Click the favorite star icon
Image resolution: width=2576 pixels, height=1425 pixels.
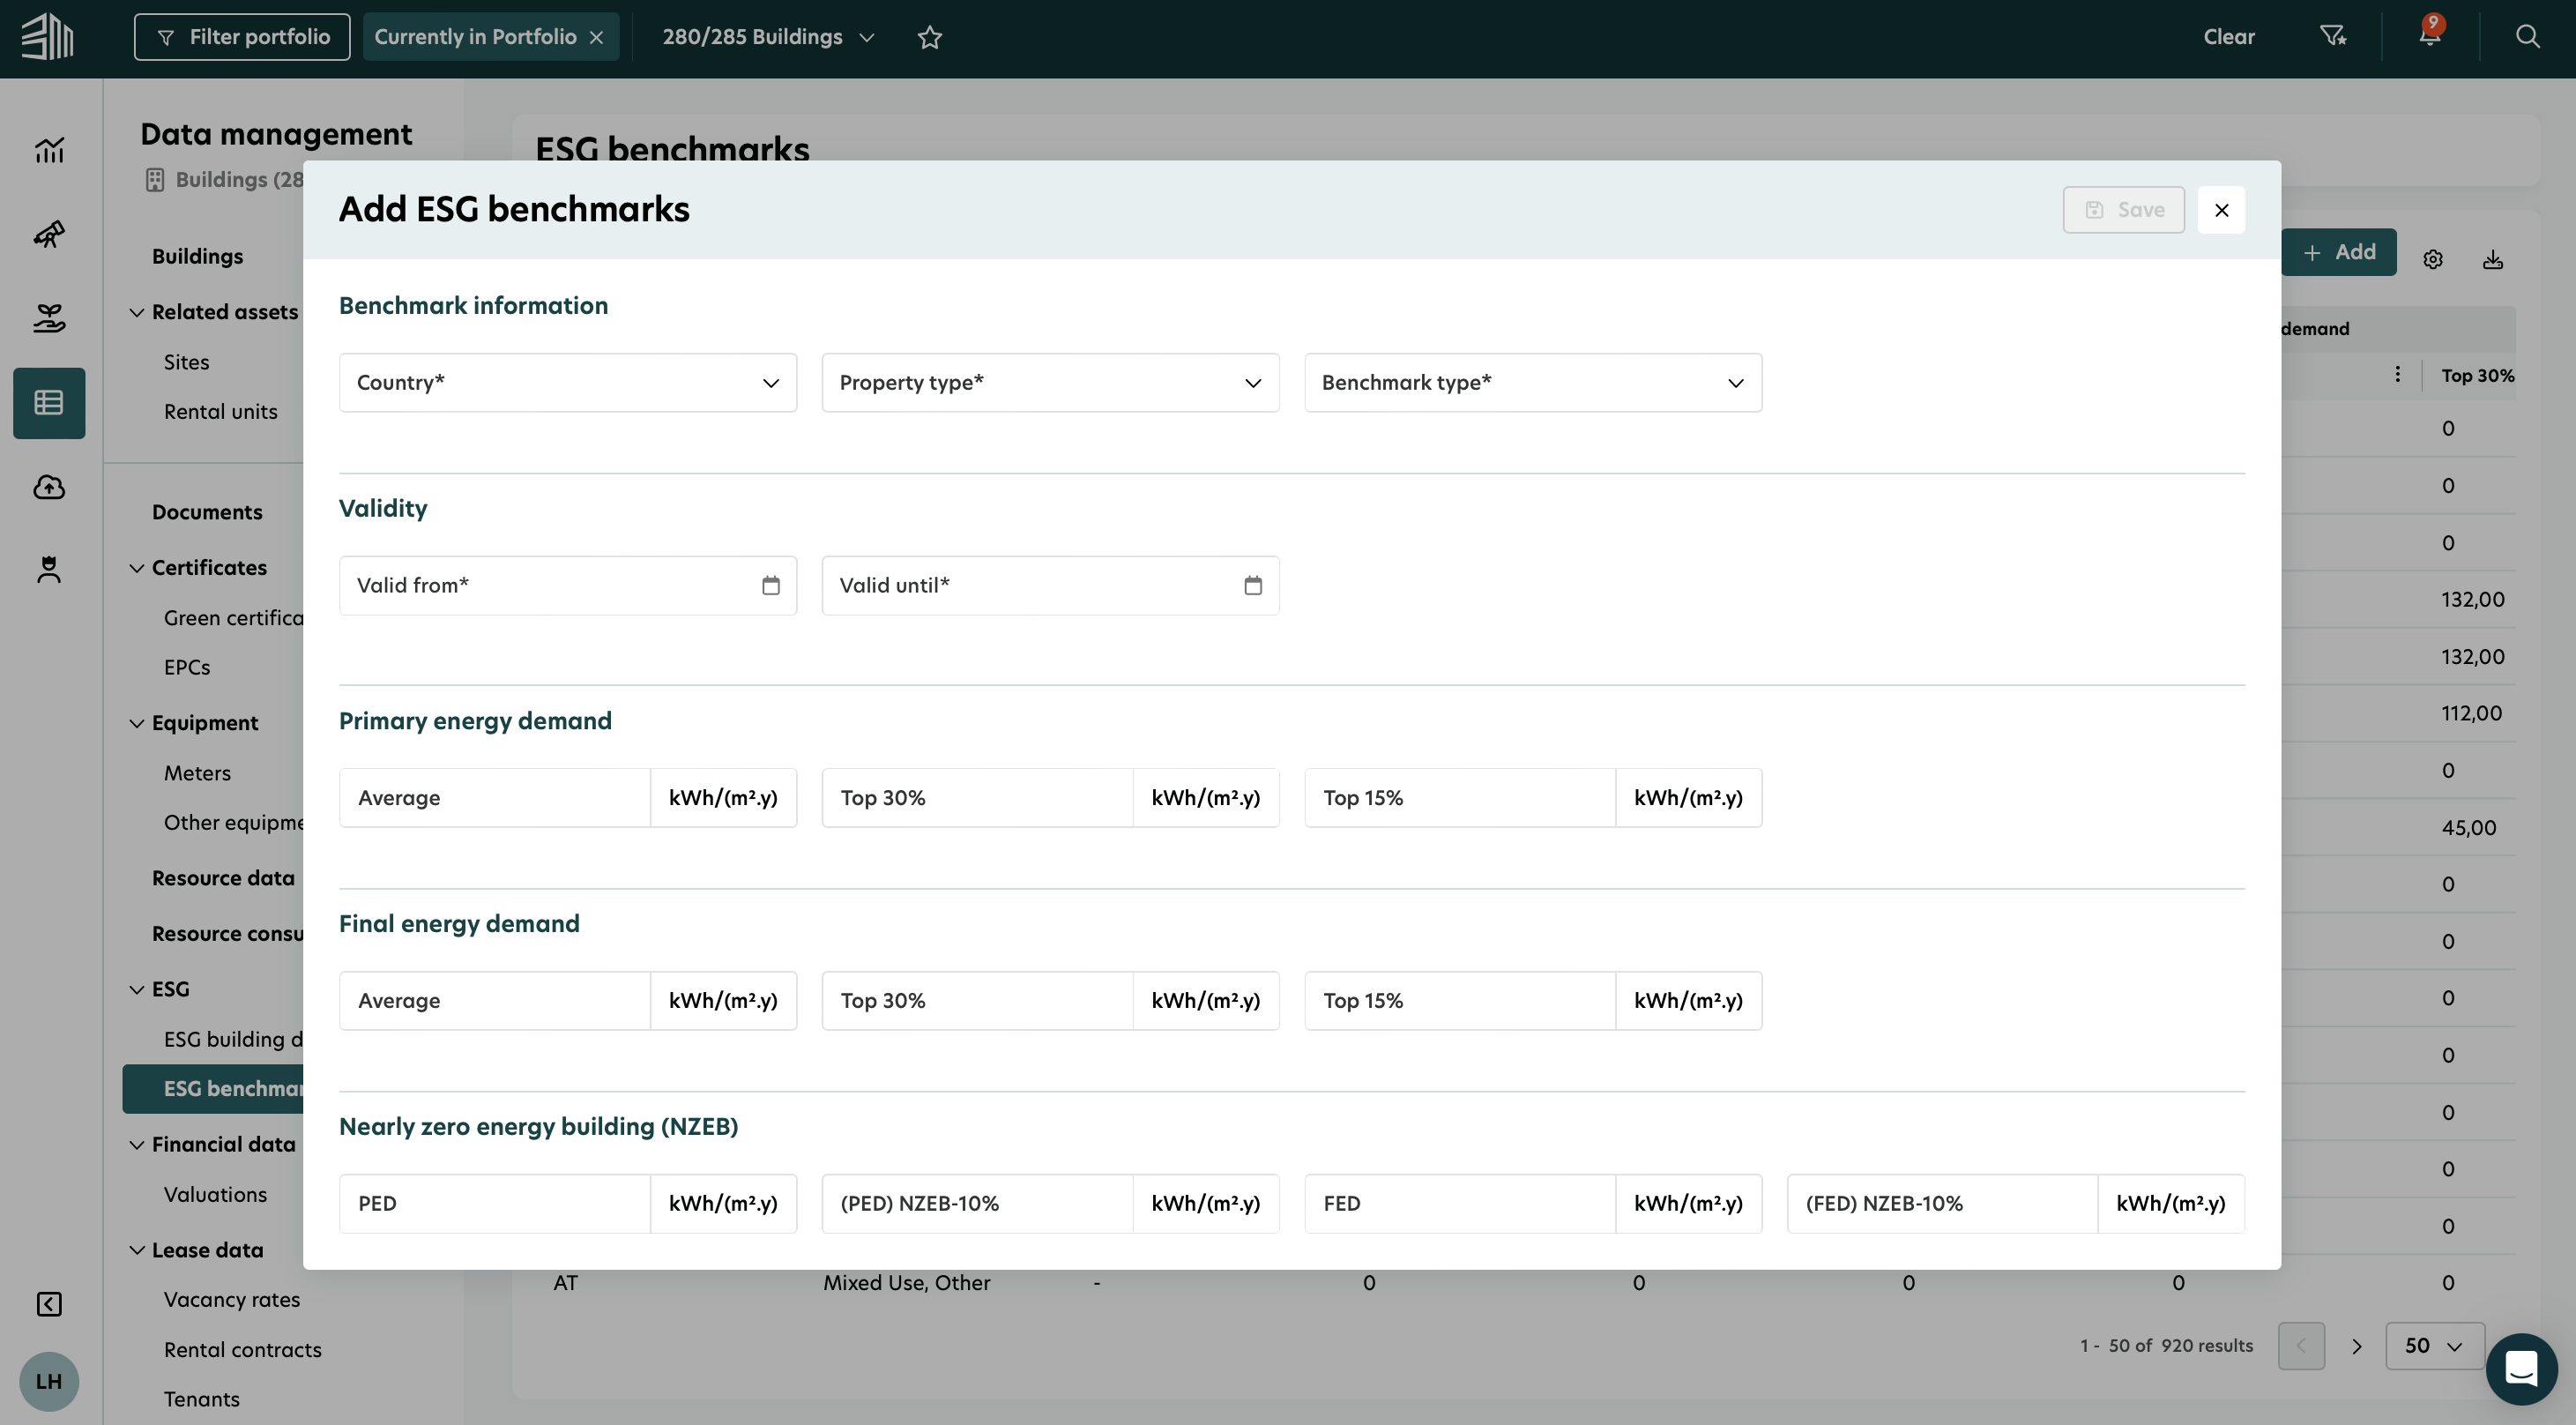pos(929,37)
